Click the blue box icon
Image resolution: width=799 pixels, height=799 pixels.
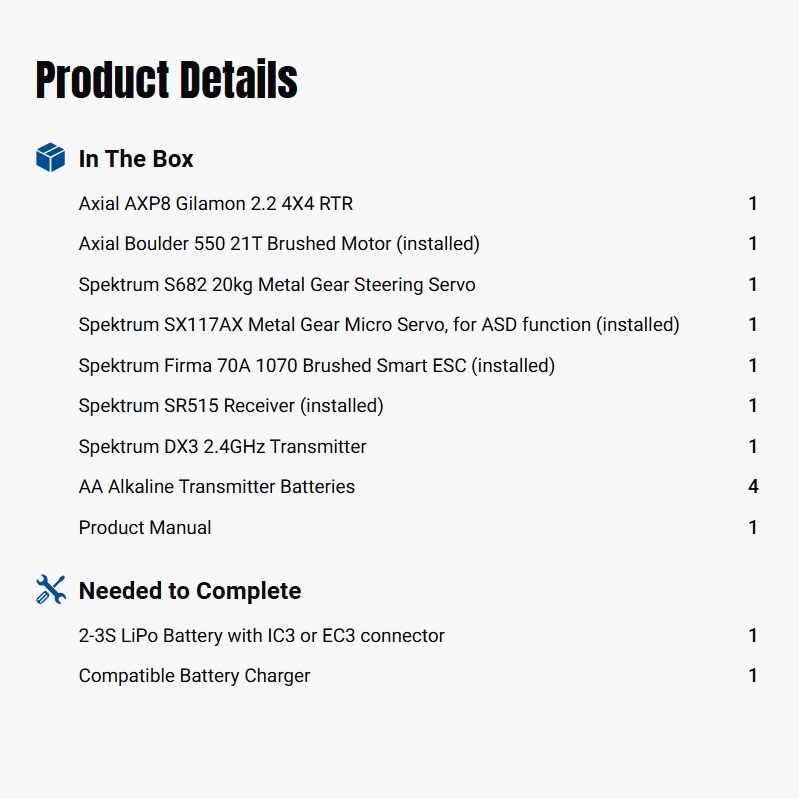(x=50, y=158)
